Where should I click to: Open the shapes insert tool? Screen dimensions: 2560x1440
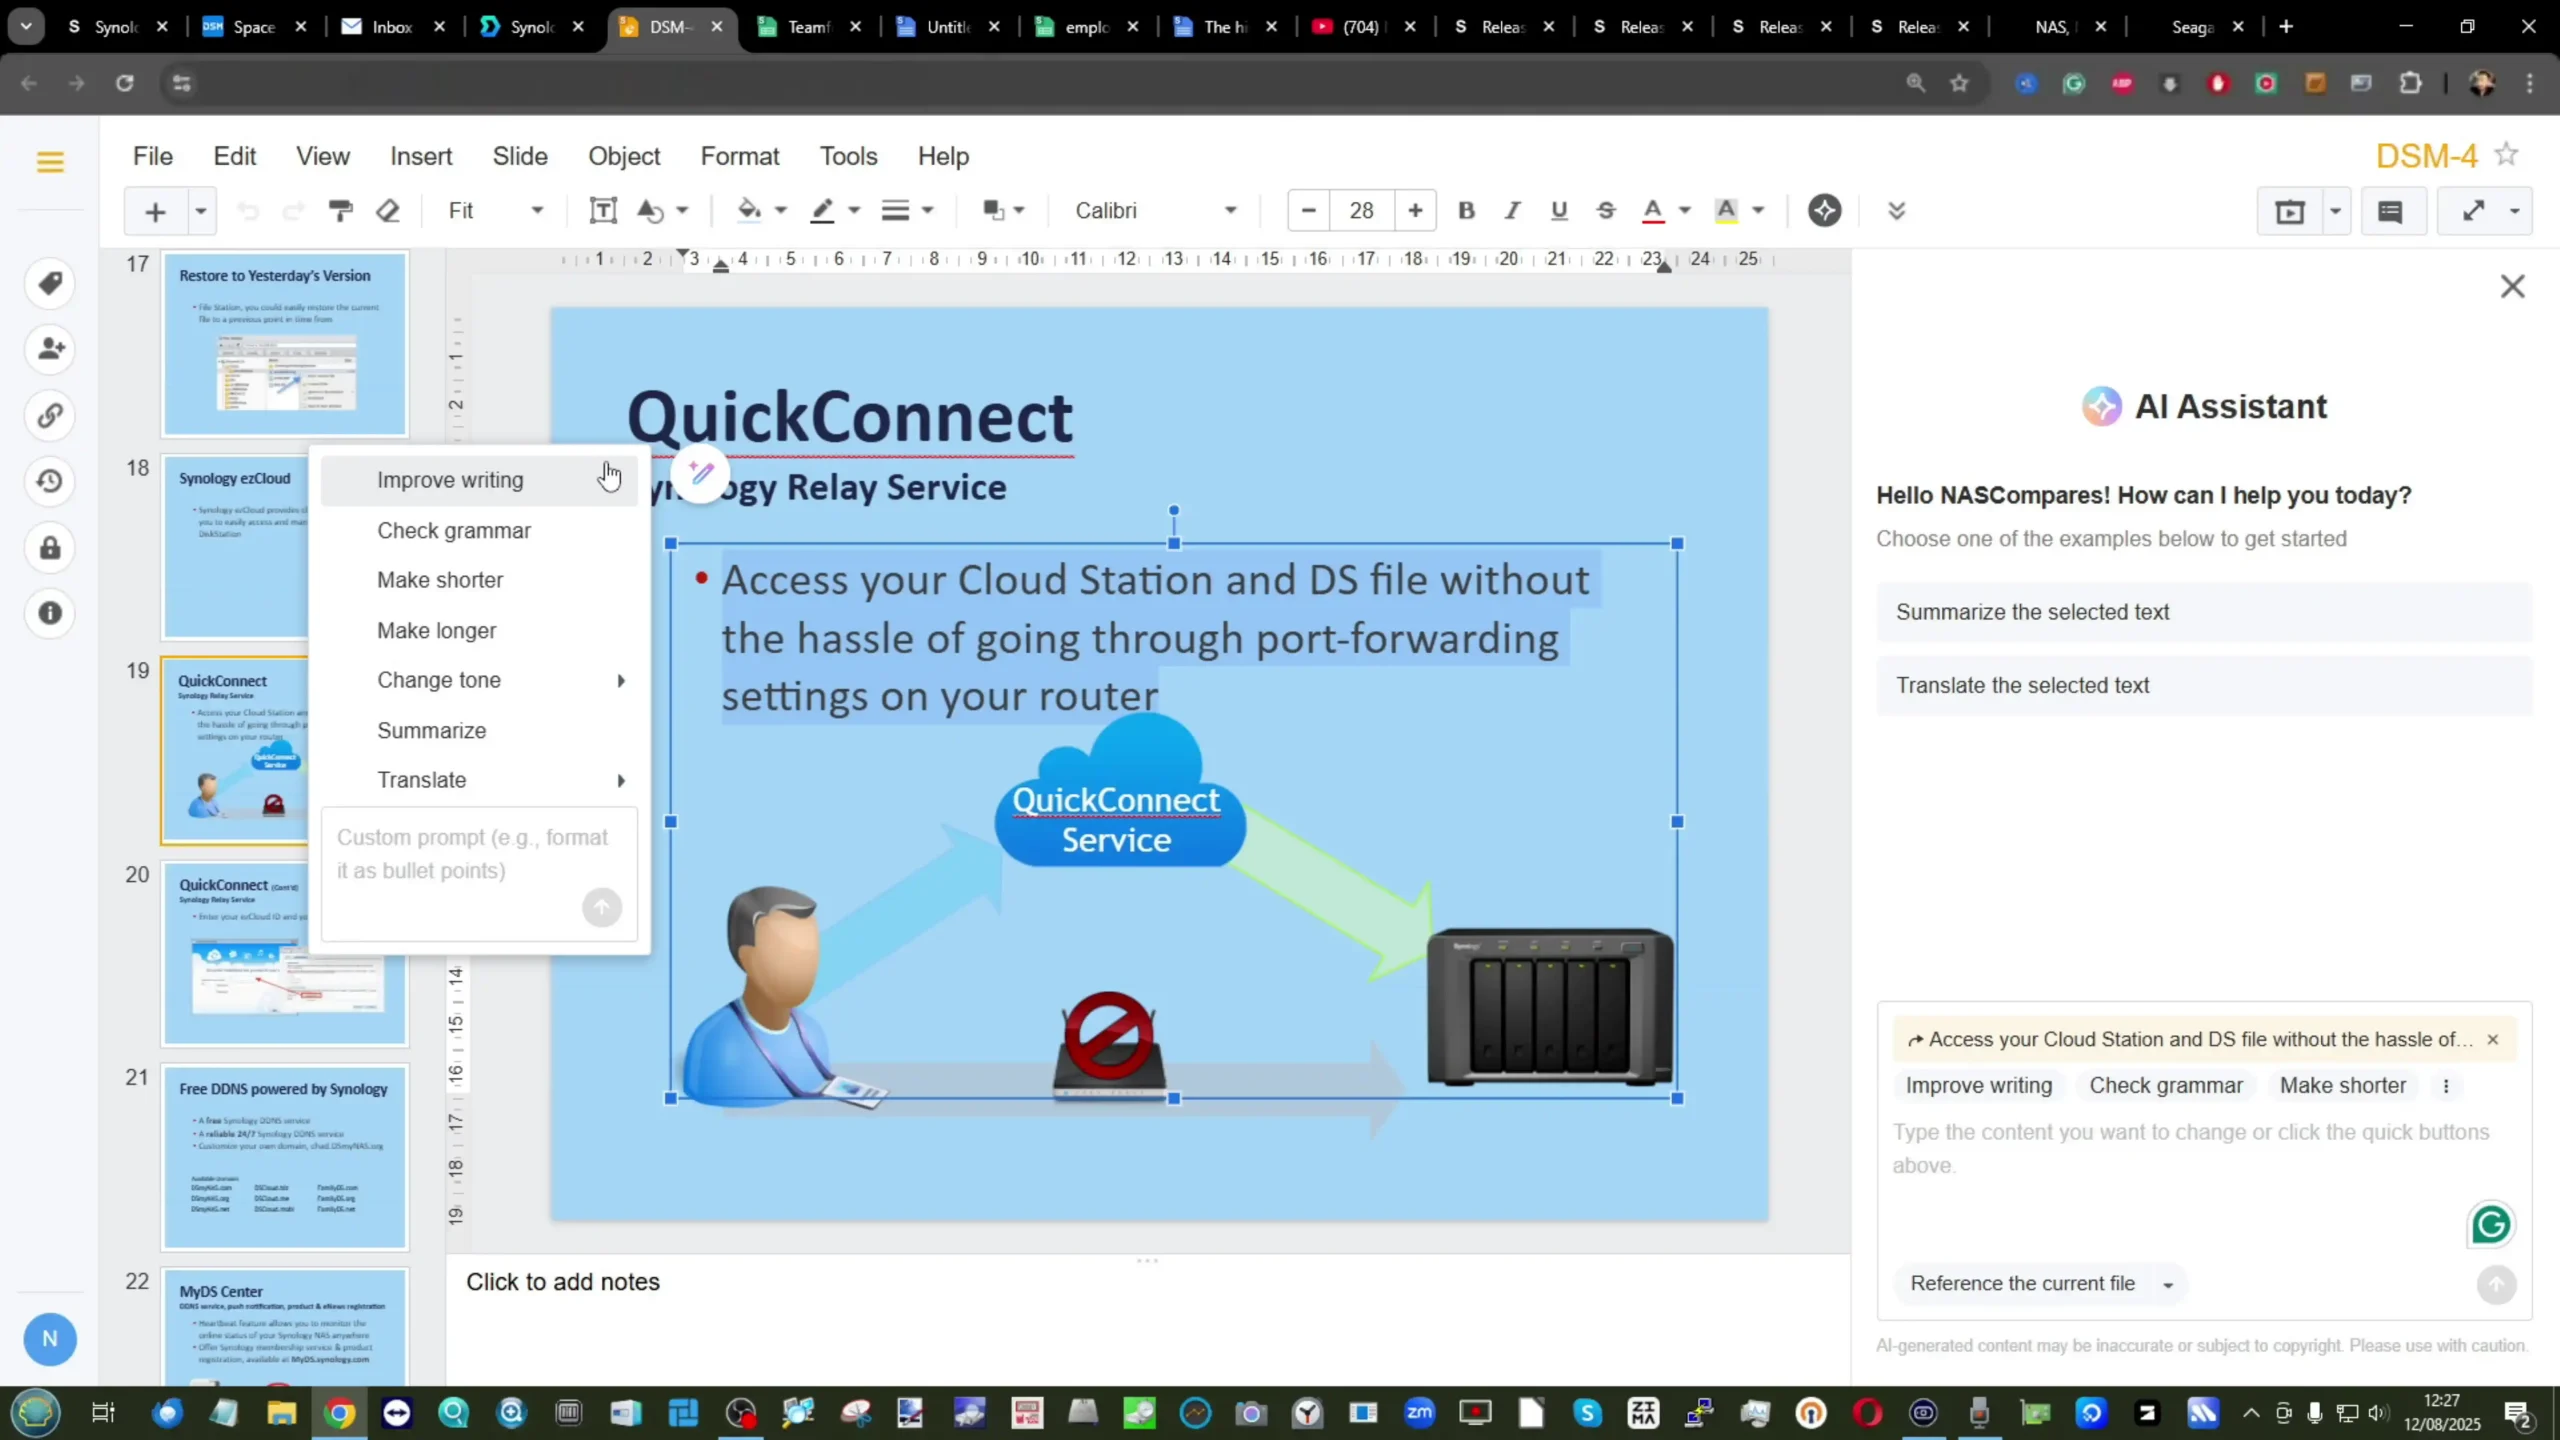(651, 210)
